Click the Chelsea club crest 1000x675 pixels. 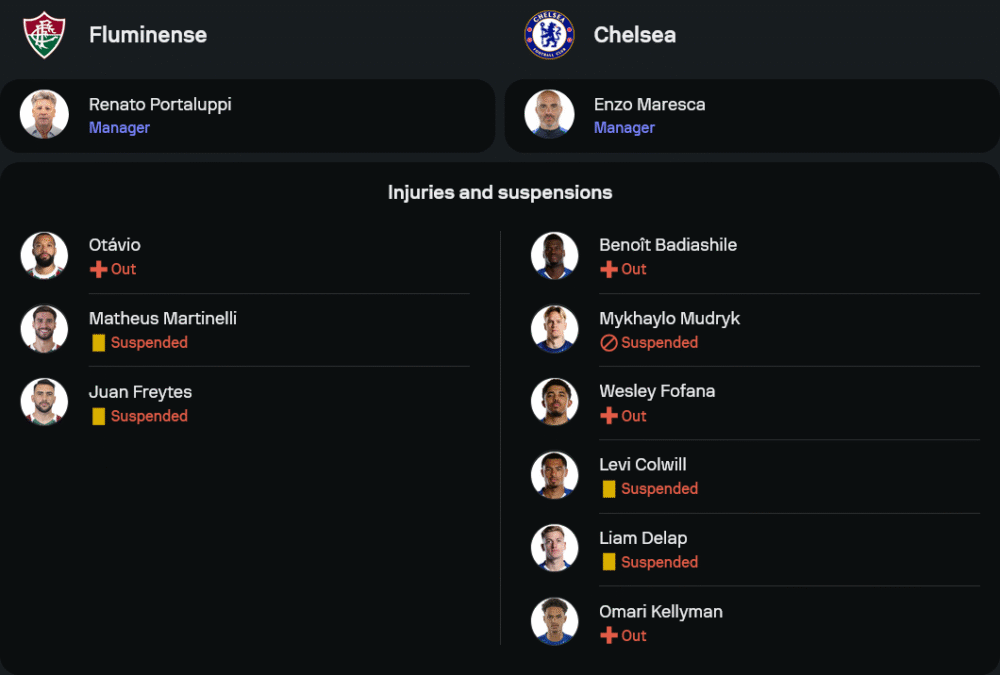(549, 35)
